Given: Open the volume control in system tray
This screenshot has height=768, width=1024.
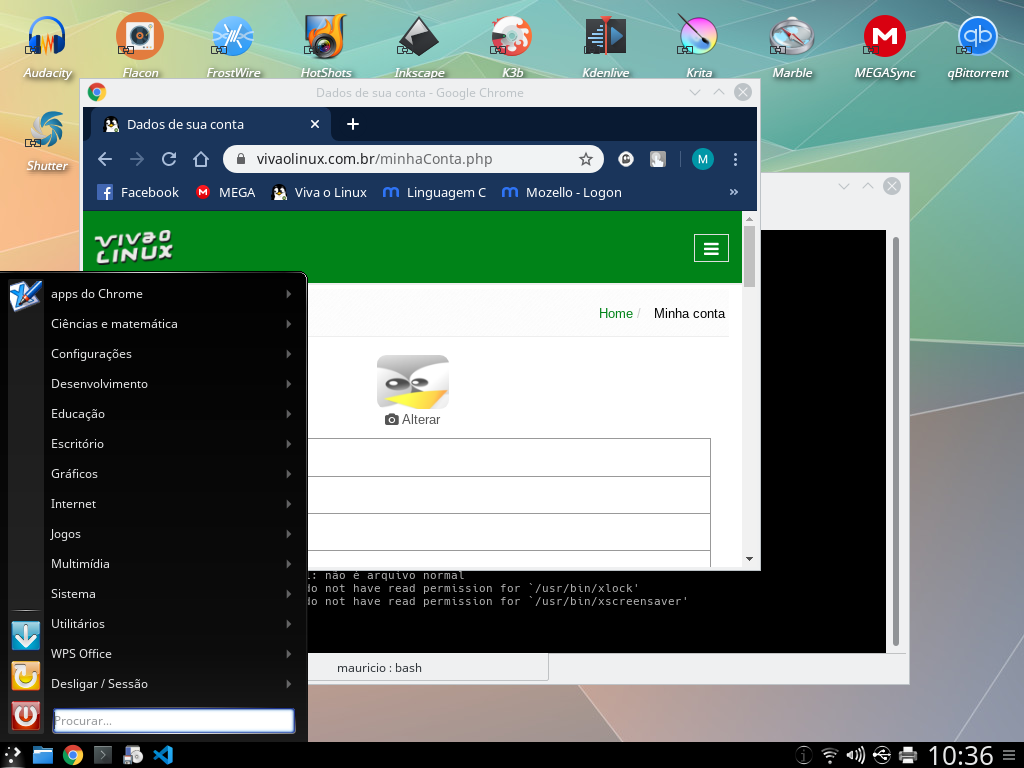Looking at the screenshot, I should click(855, 756).
